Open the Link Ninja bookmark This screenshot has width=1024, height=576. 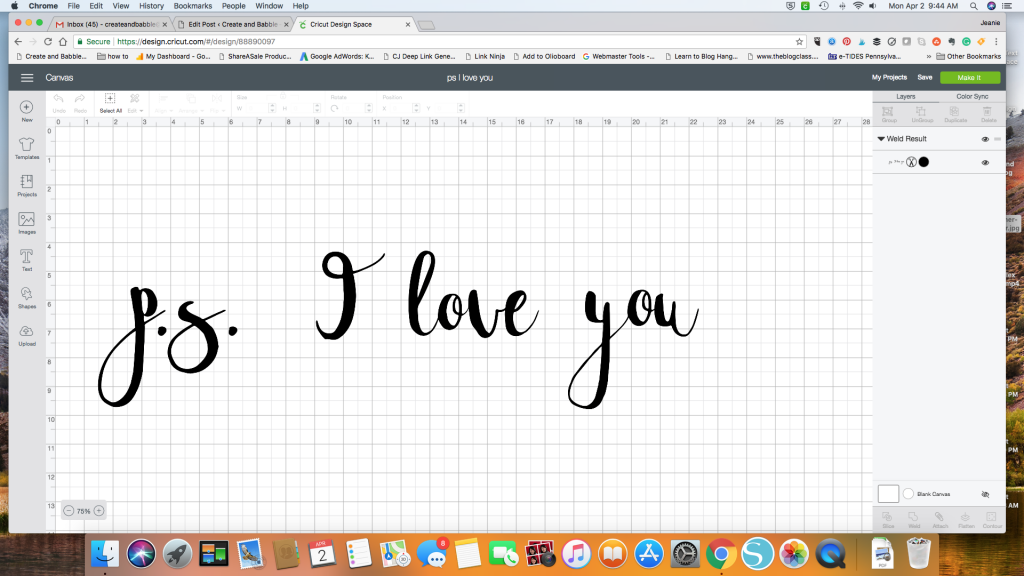[x=485, y=57]
